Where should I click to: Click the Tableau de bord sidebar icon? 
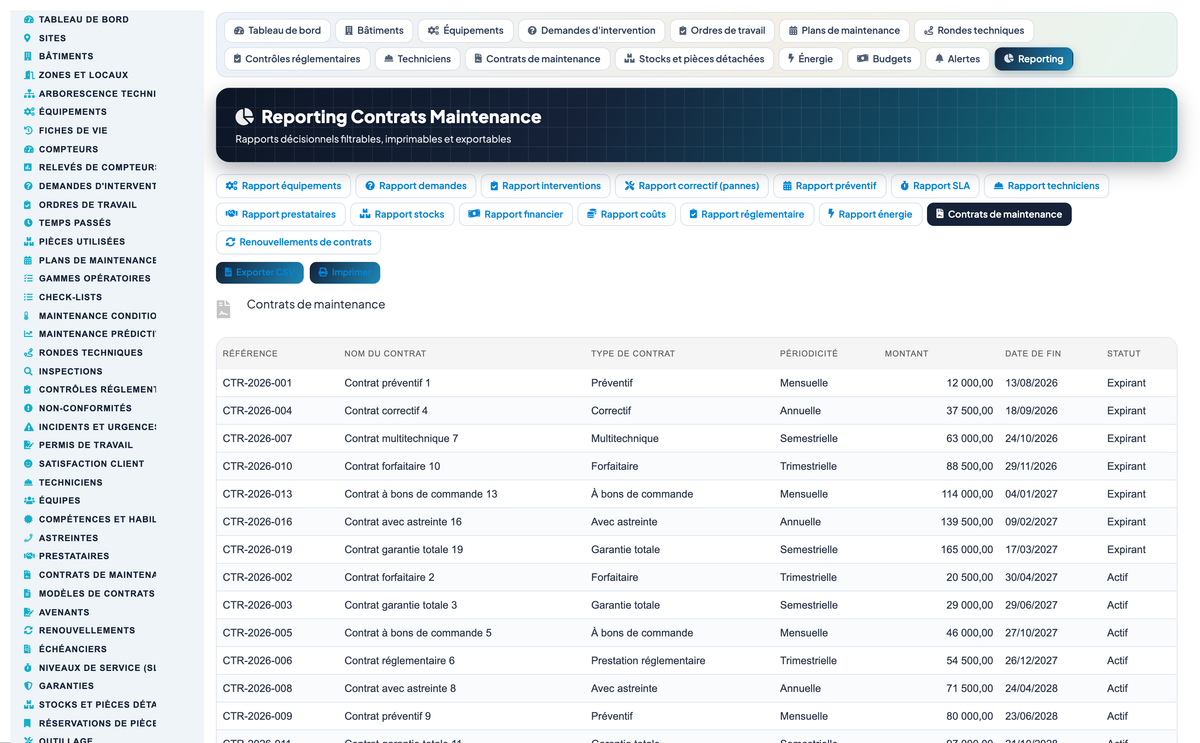point(28,19)
